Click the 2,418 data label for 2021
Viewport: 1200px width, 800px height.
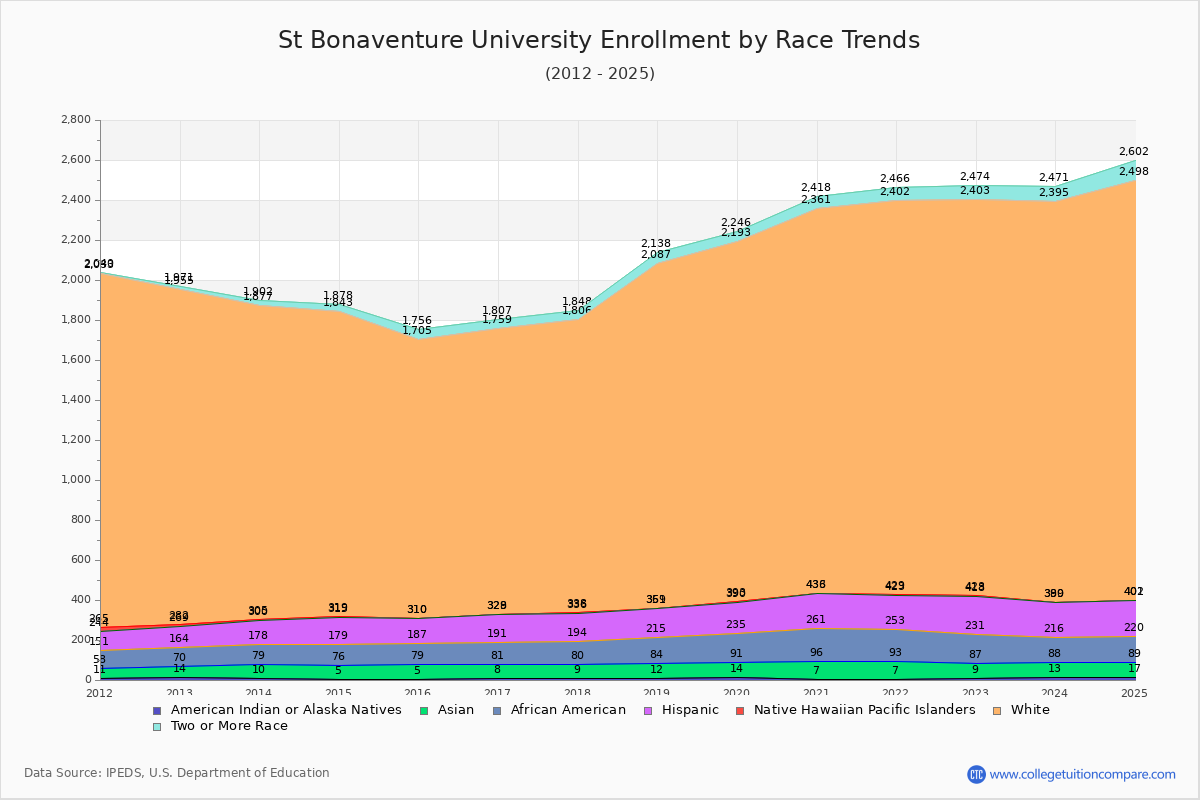coord(816,188)
